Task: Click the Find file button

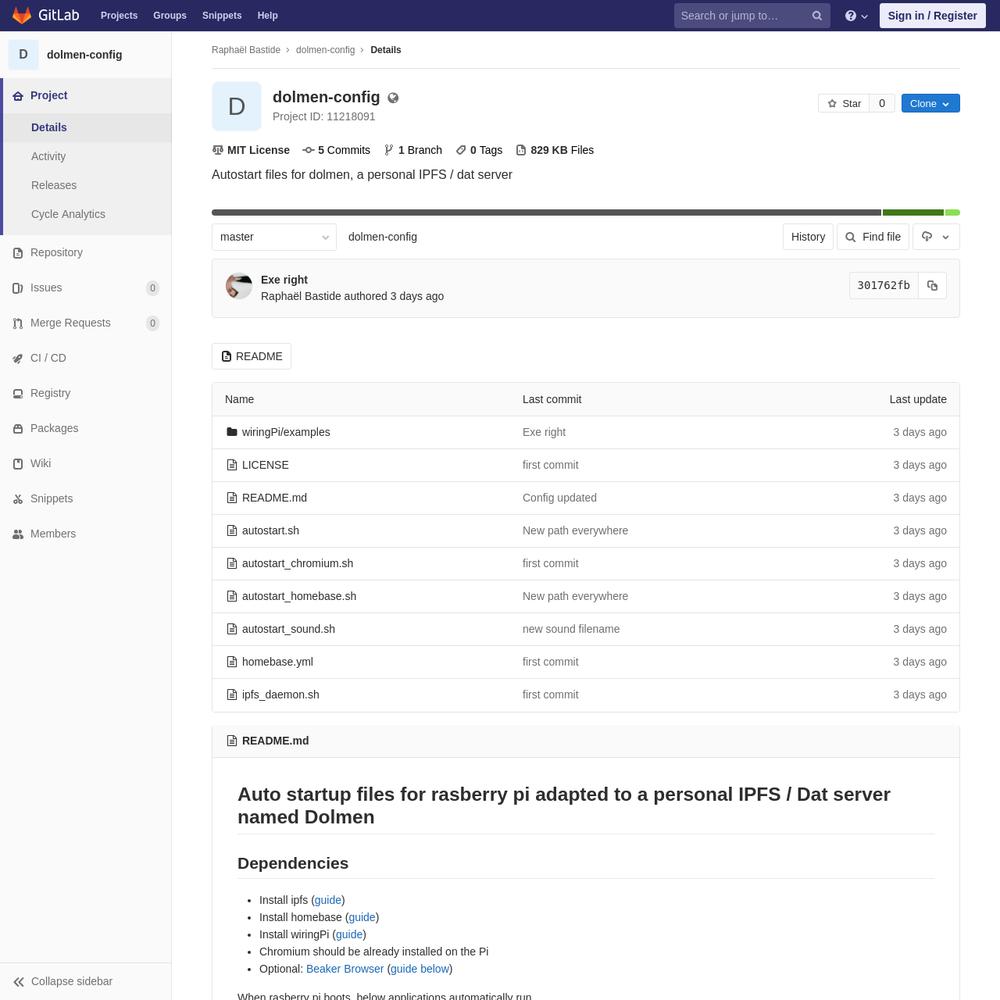Action: (872, 237)
